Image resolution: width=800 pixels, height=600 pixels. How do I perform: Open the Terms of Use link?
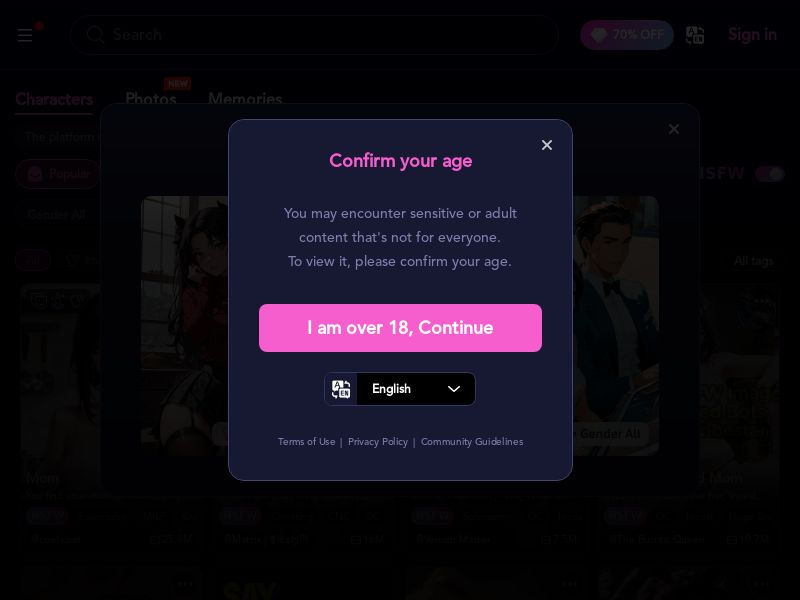click(307, 442)
